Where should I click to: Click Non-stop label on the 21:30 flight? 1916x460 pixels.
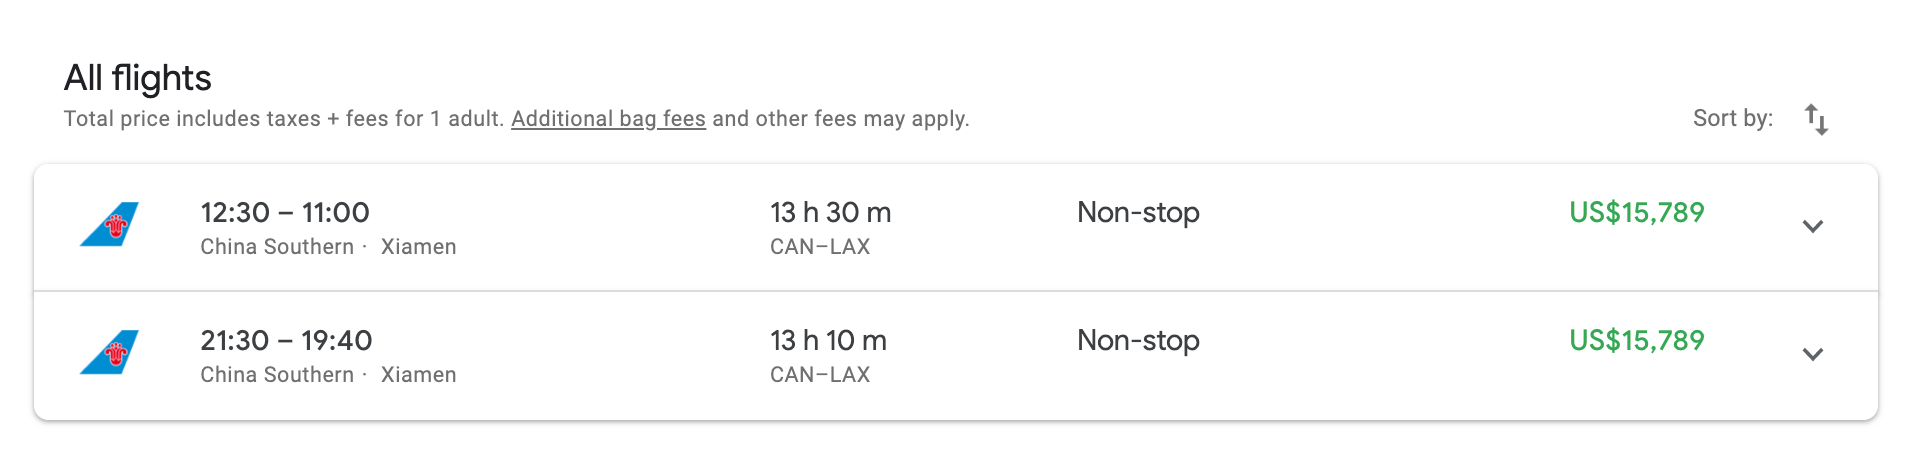pyautogui.click(x=1138, y=341)
